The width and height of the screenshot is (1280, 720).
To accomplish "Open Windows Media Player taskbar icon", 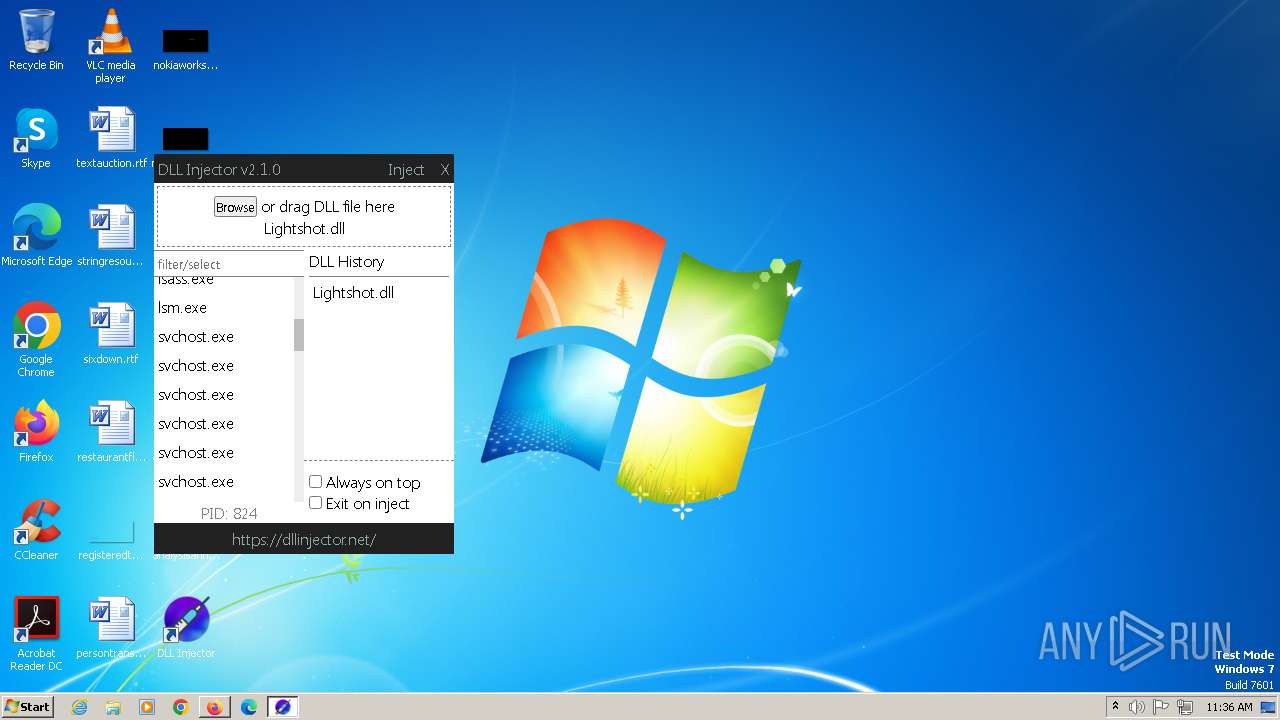I will (147, 707).
